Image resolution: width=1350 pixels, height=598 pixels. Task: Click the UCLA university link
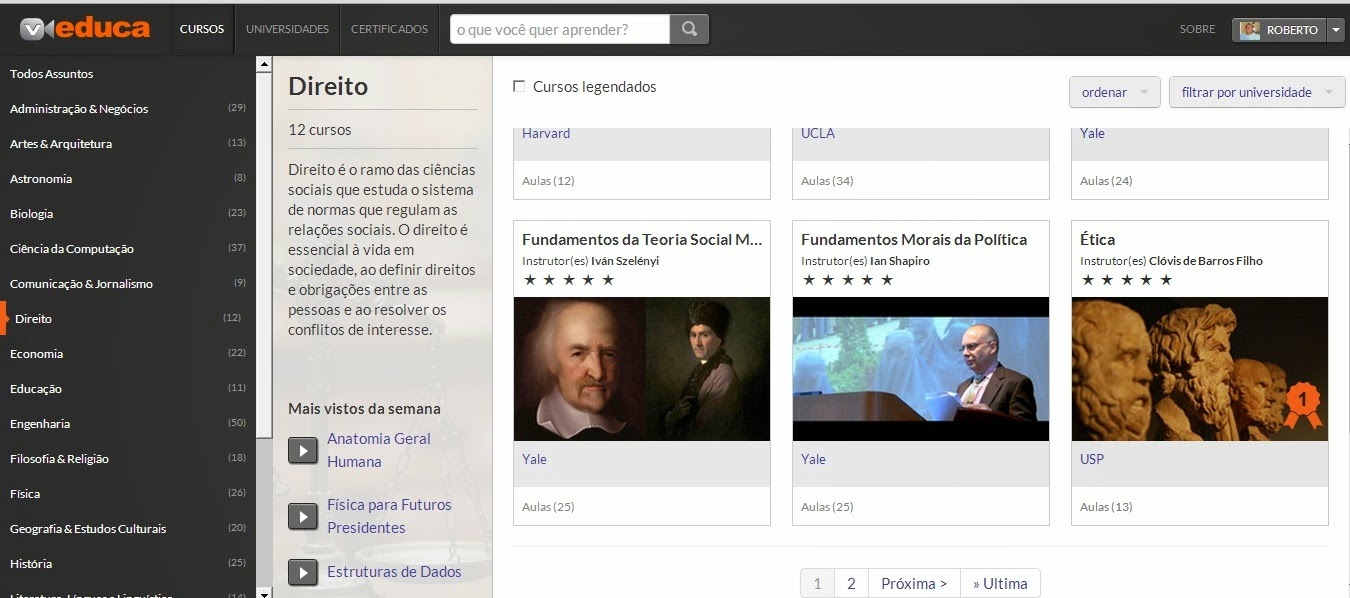(x=818, y=133)
